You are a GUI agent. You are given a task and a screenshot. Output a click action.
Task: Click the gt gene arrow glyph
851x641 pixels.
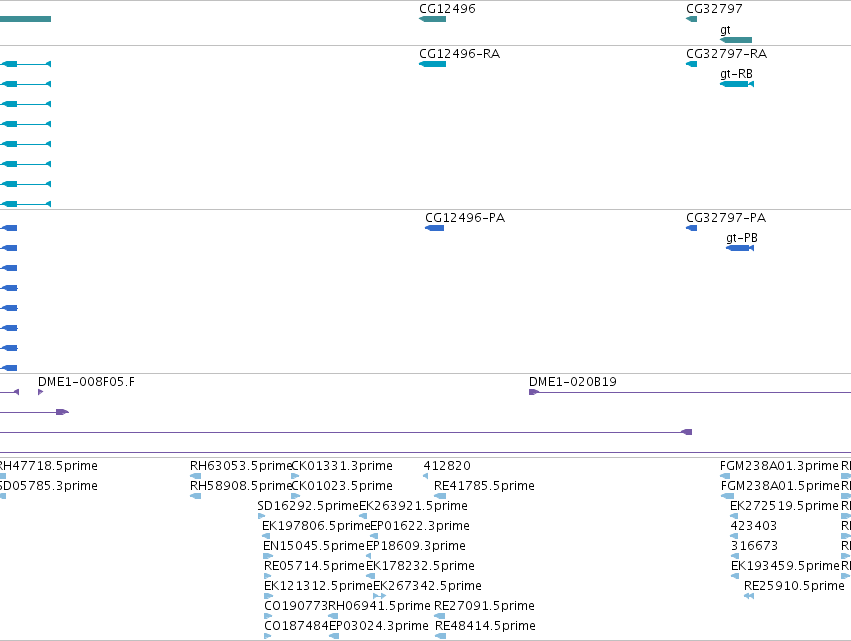click(736, 40)
